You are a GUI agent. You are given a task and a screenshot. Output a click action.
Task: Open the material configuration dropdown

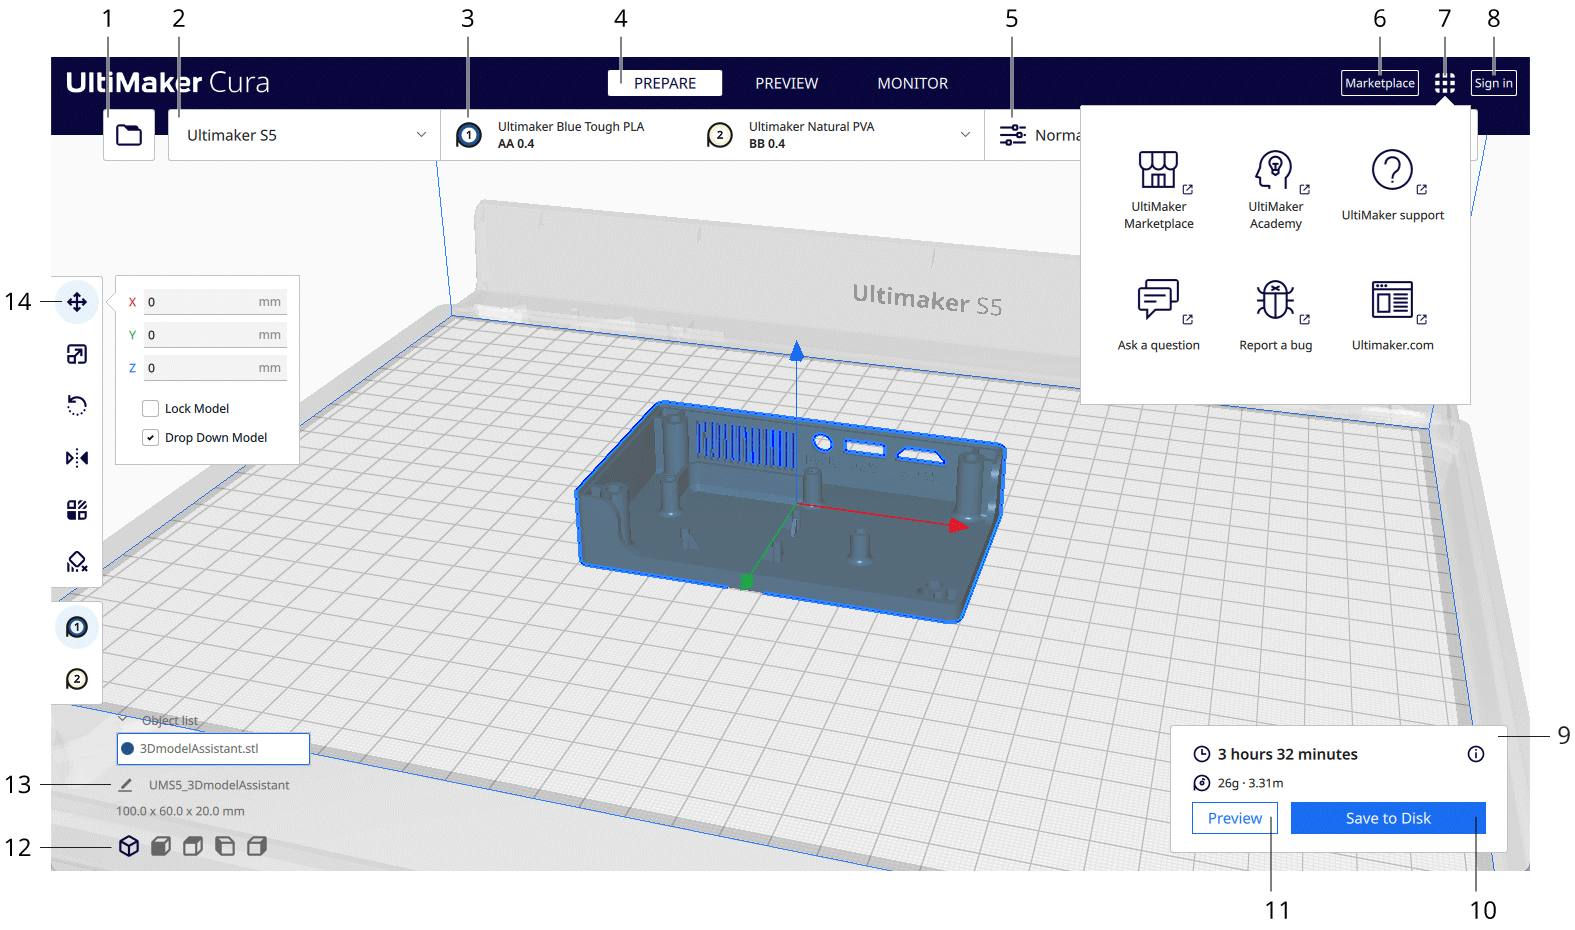964,135
